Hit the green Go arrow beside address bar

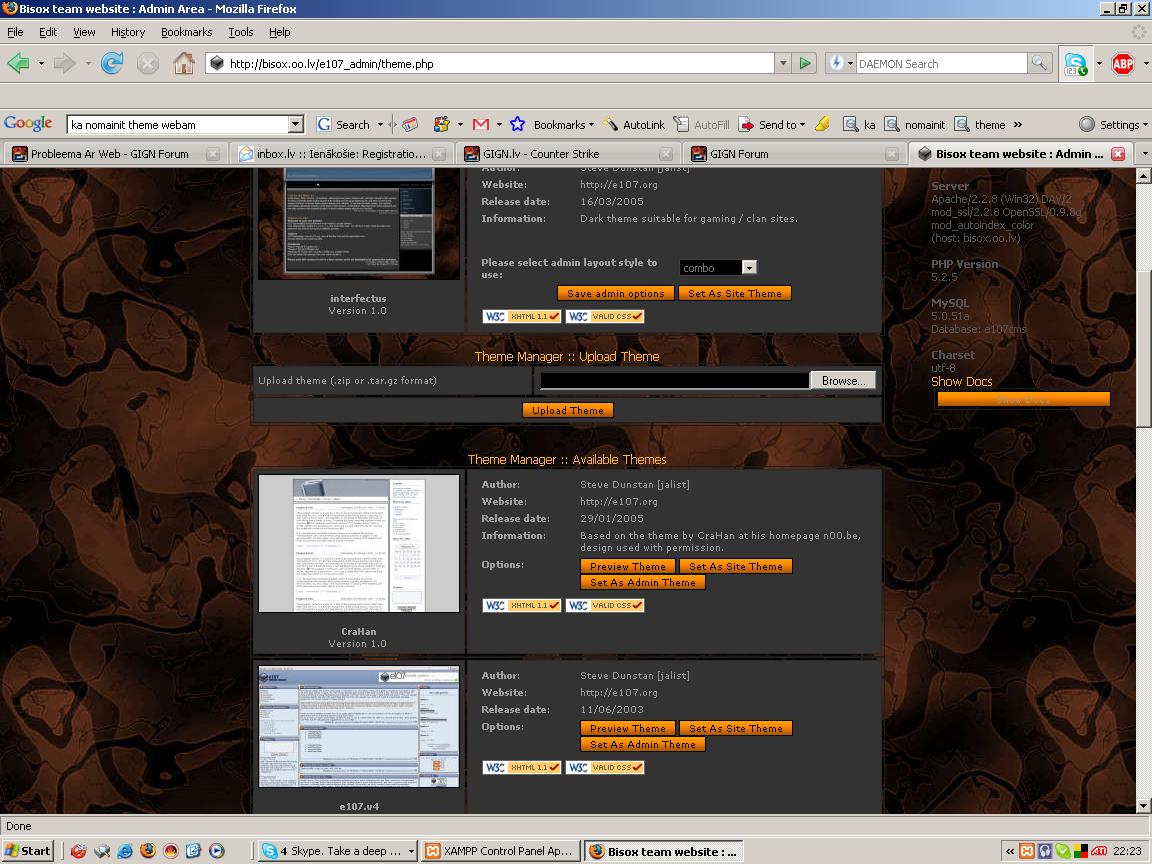[805, 64]
